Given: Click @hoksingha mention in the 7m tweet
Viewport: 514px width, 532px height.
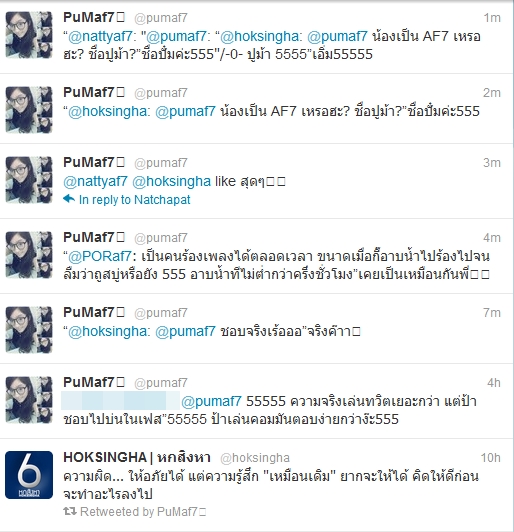Looking at the screenshot, I should [x=107, y=331].
